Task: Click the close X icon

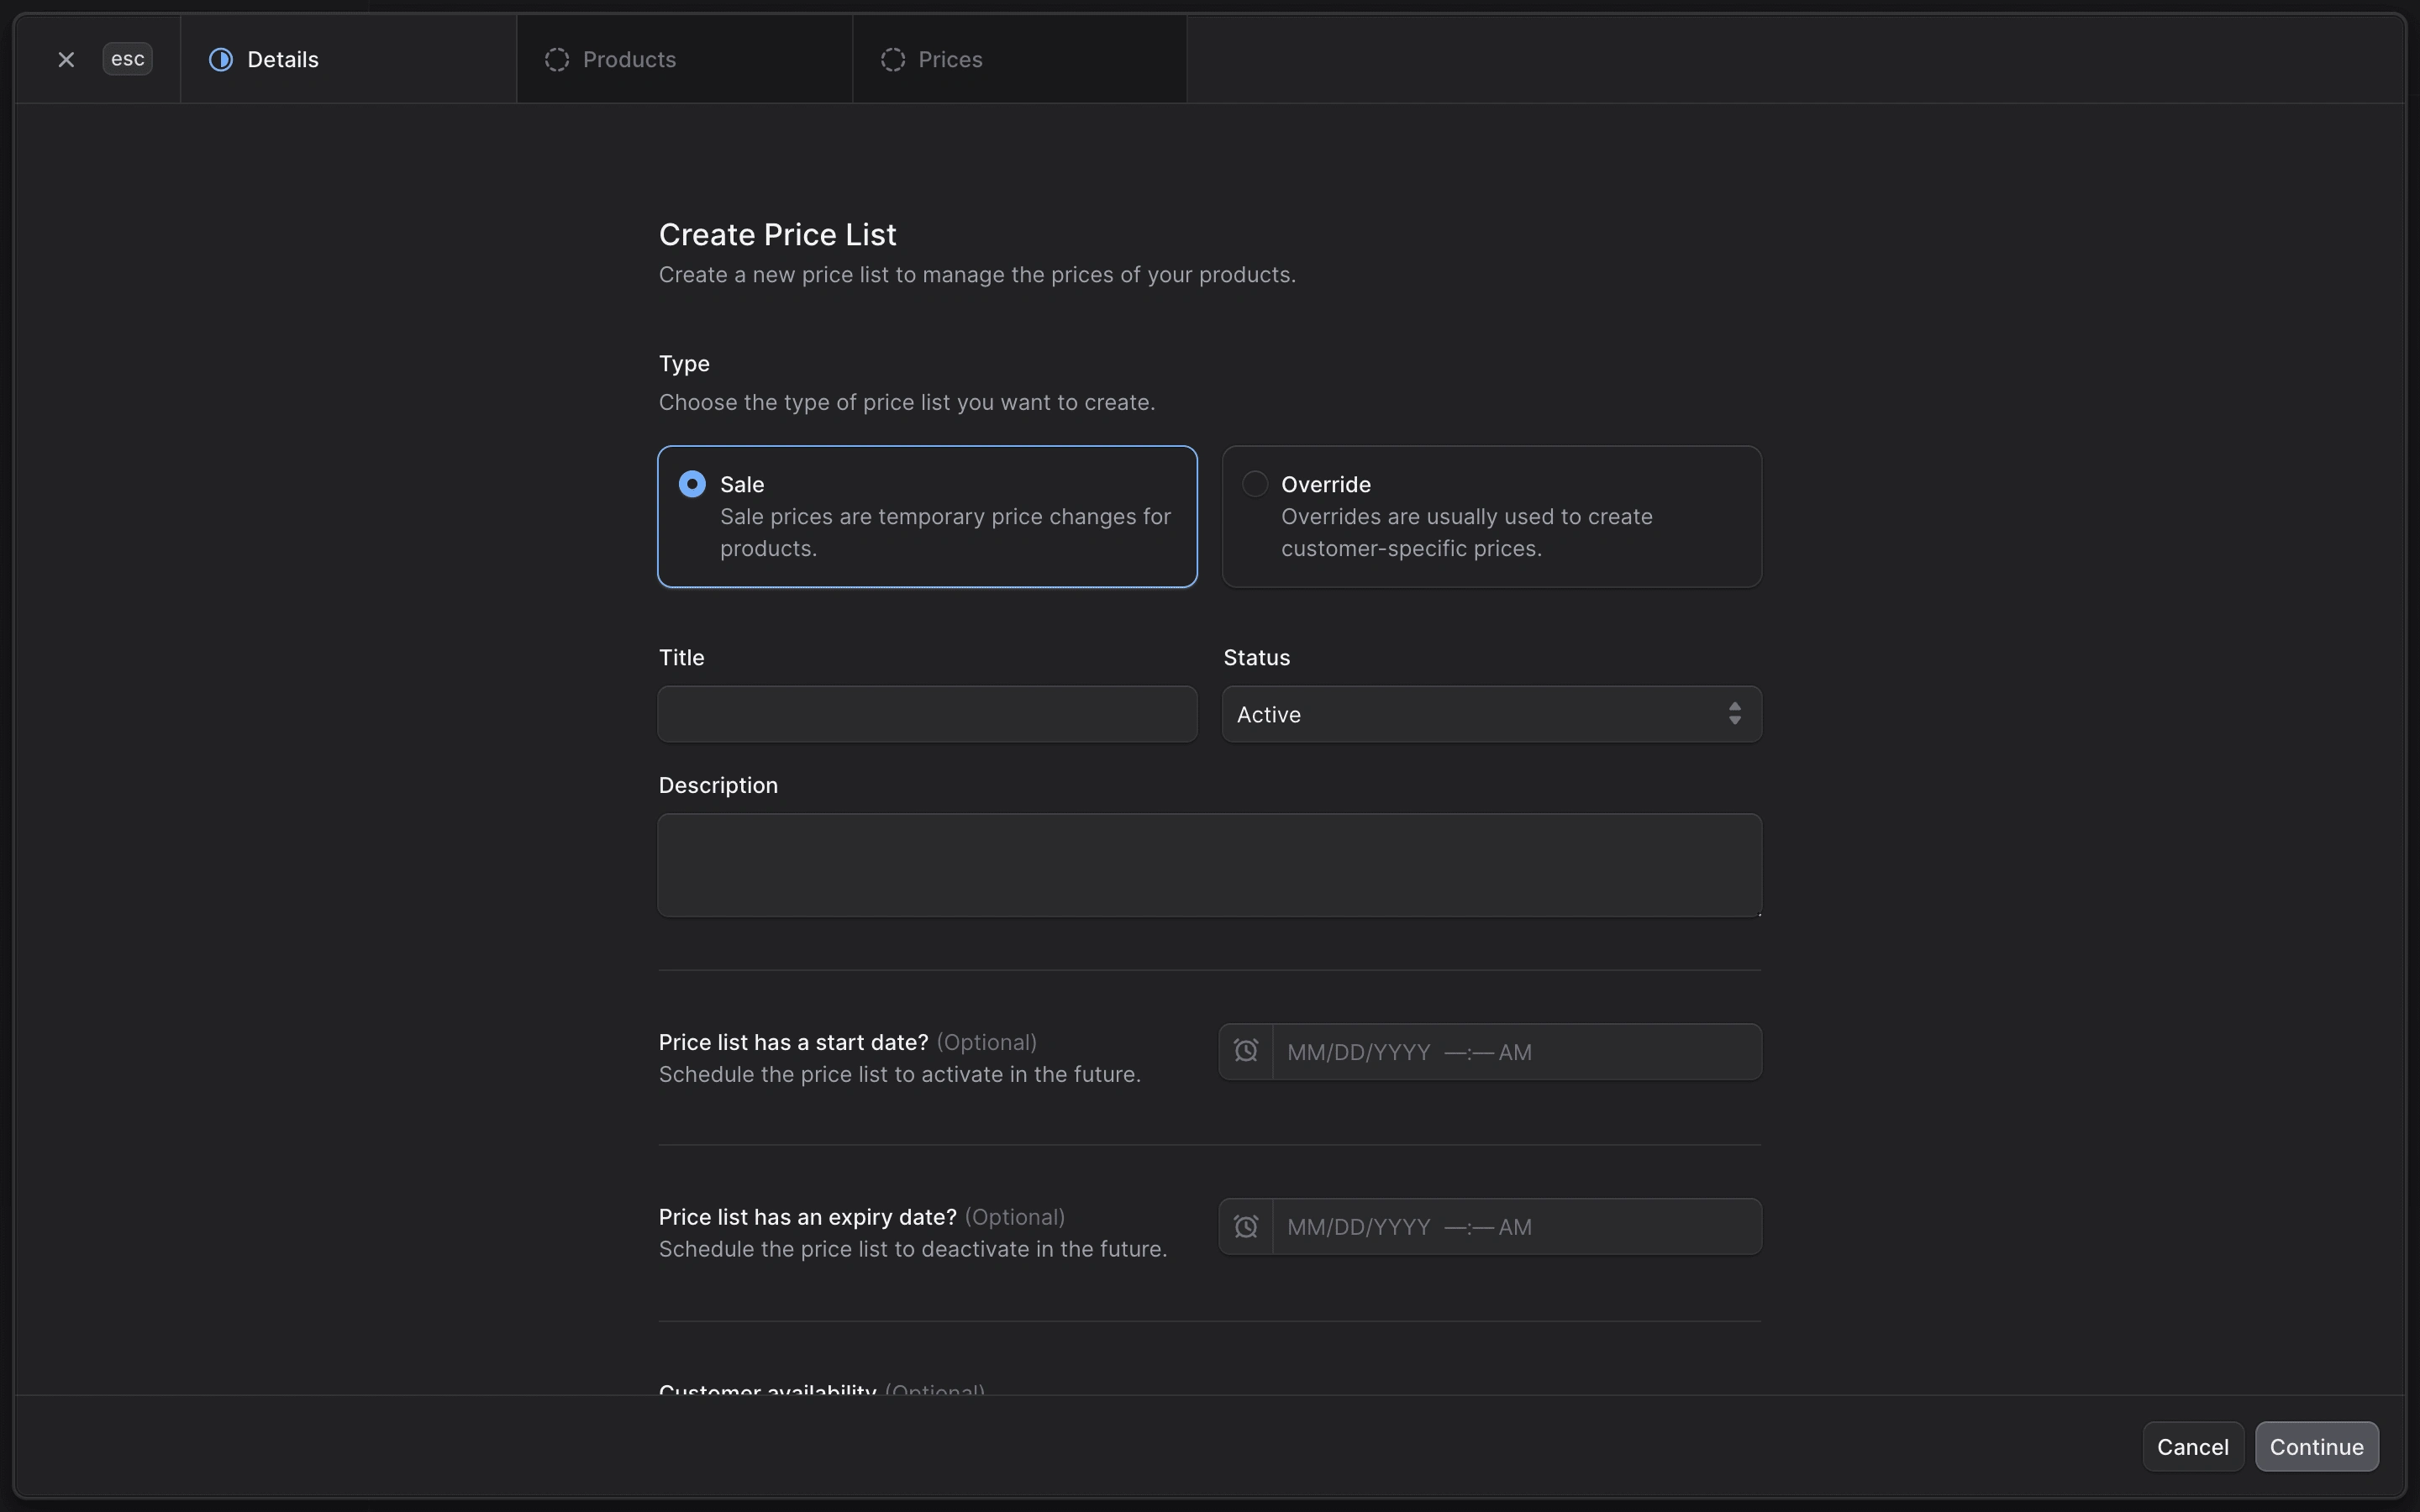Action: click(x=65, y=57)
